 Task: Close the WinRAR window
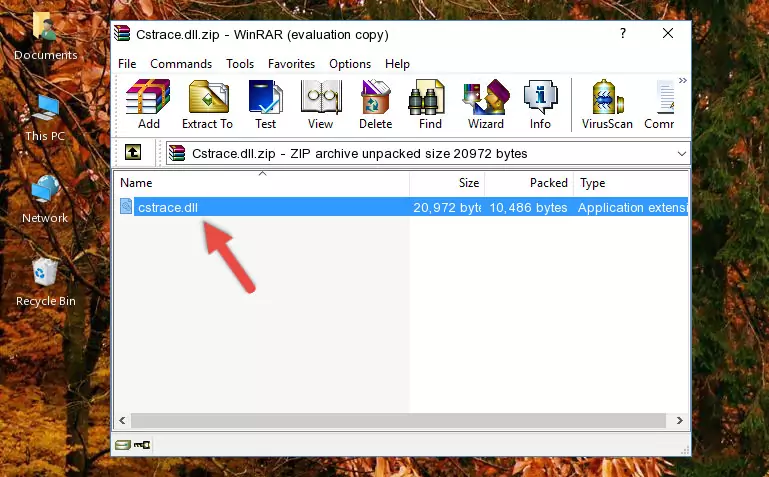(x=668, y=33)
